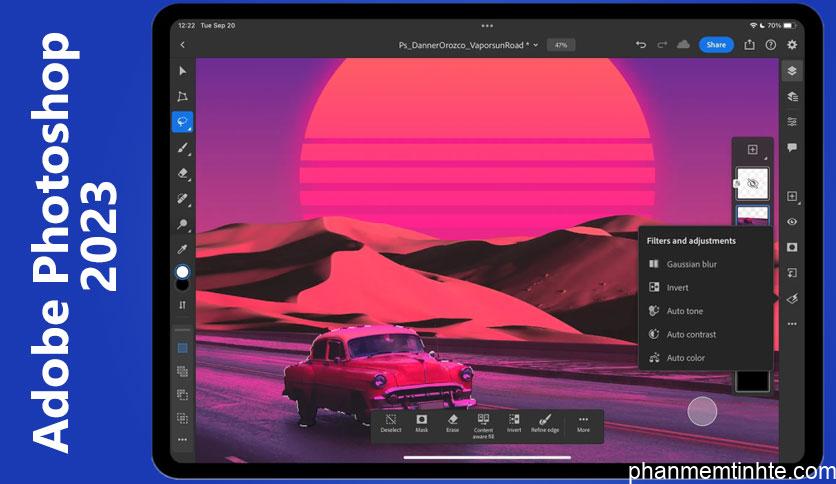Image resolution: width=836 pixels, height=484 pixels.
Task: Open the layer properties sliders panel
Action: click(792, 122)
